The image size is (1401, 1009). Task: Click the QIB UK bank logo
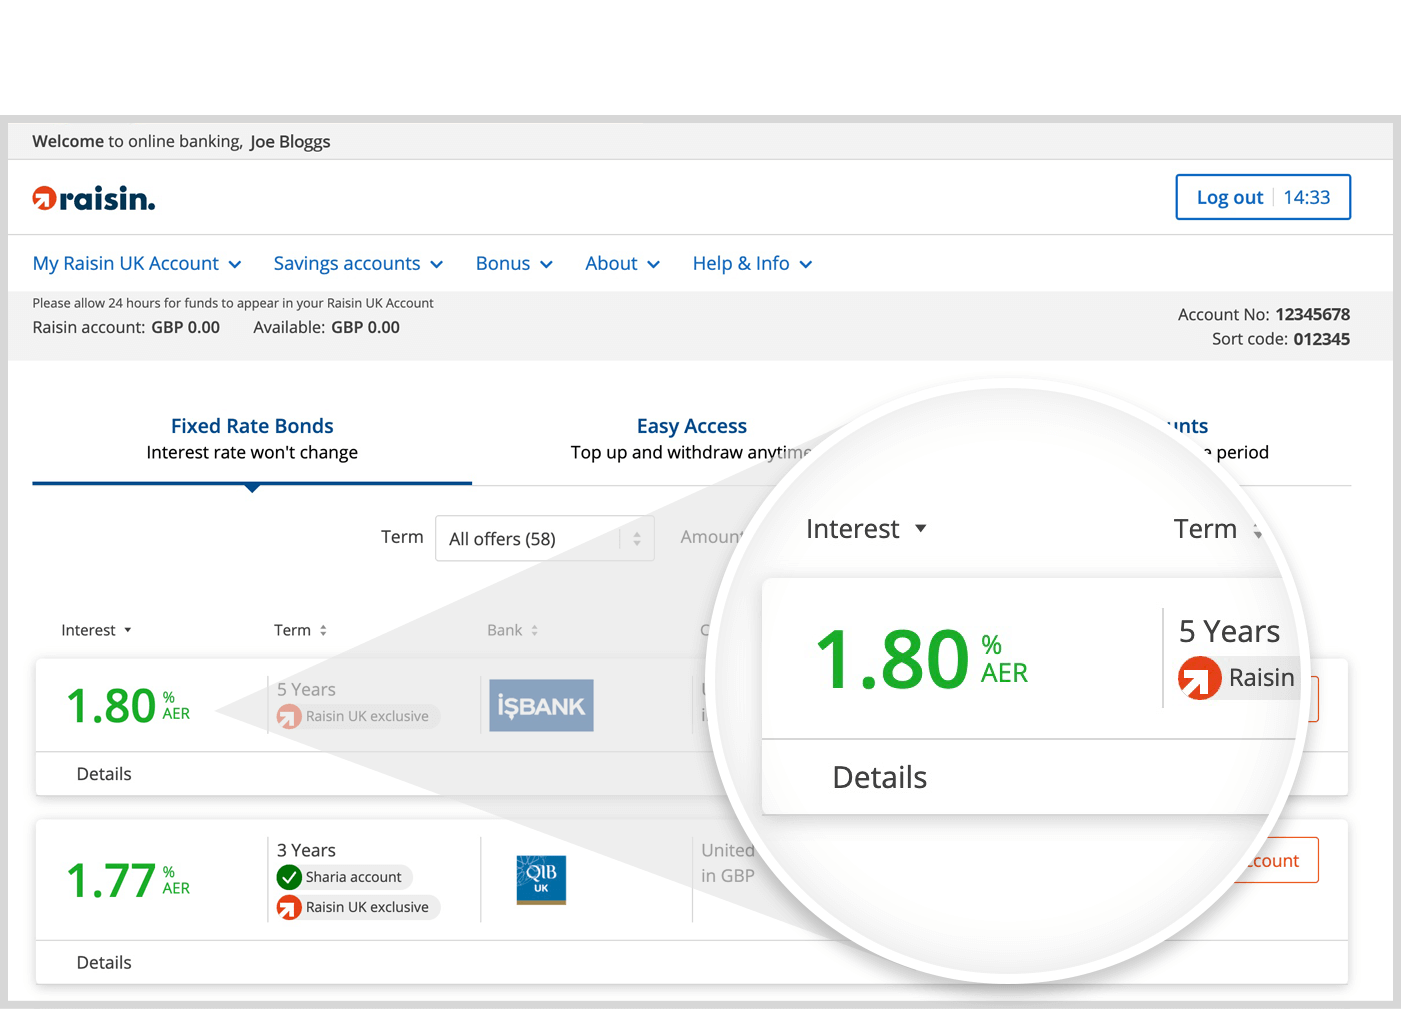click(541, 880)
